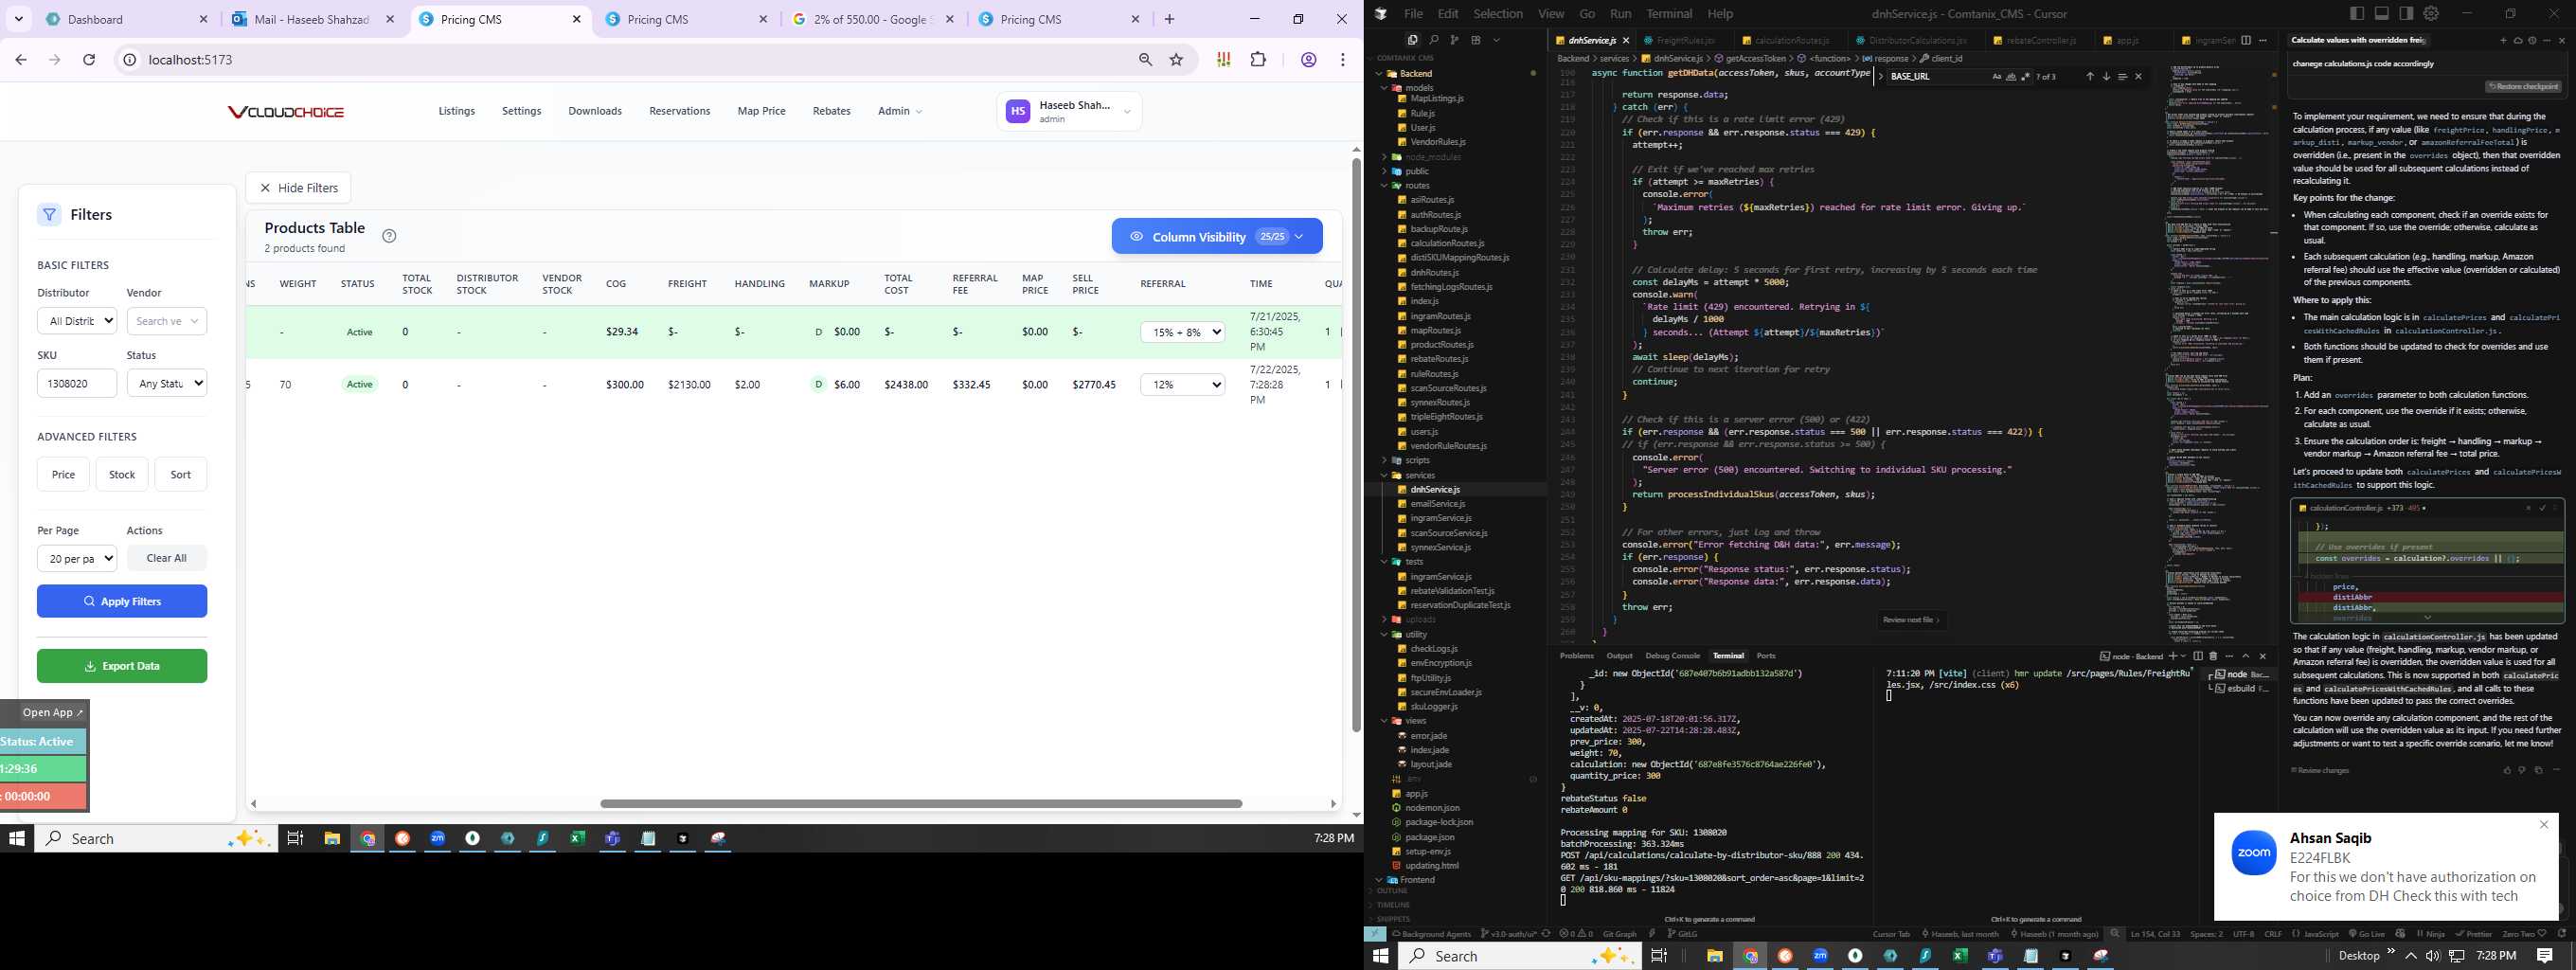Open the Haseeb Shah admin user menu

[x=1069, y=111]
